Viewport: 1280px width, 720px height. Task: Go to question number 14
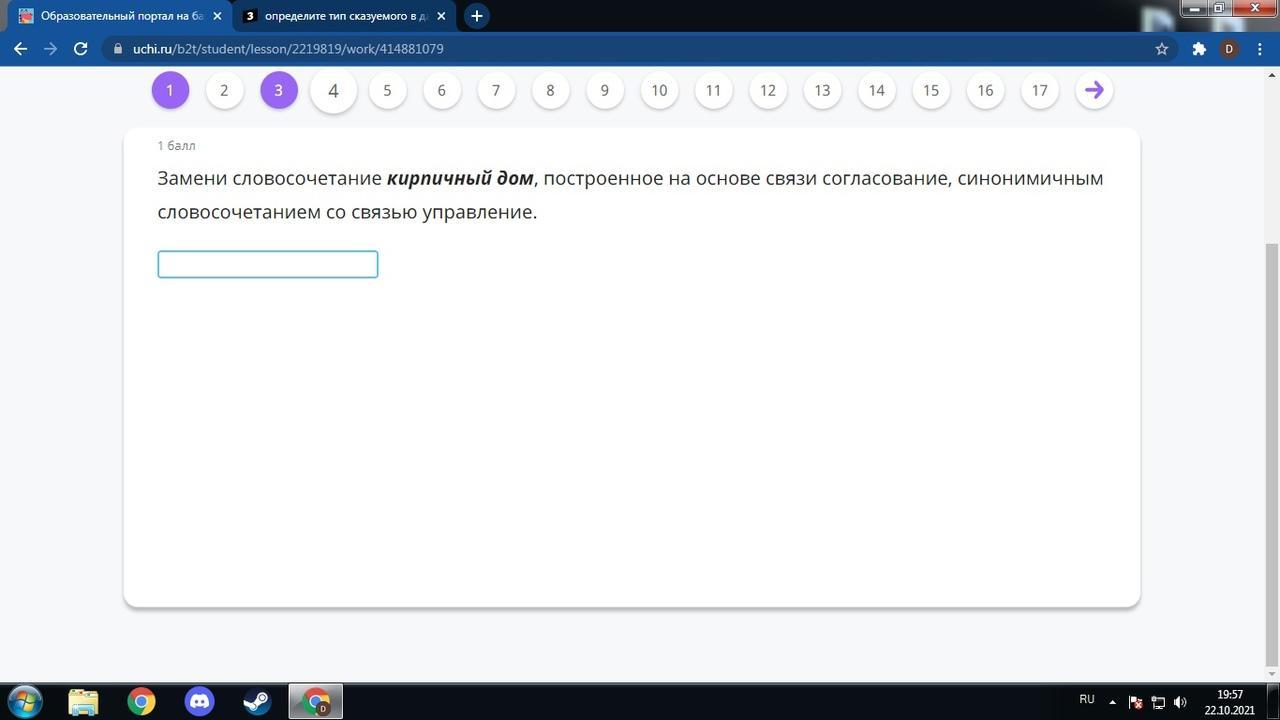click(876, 90)
